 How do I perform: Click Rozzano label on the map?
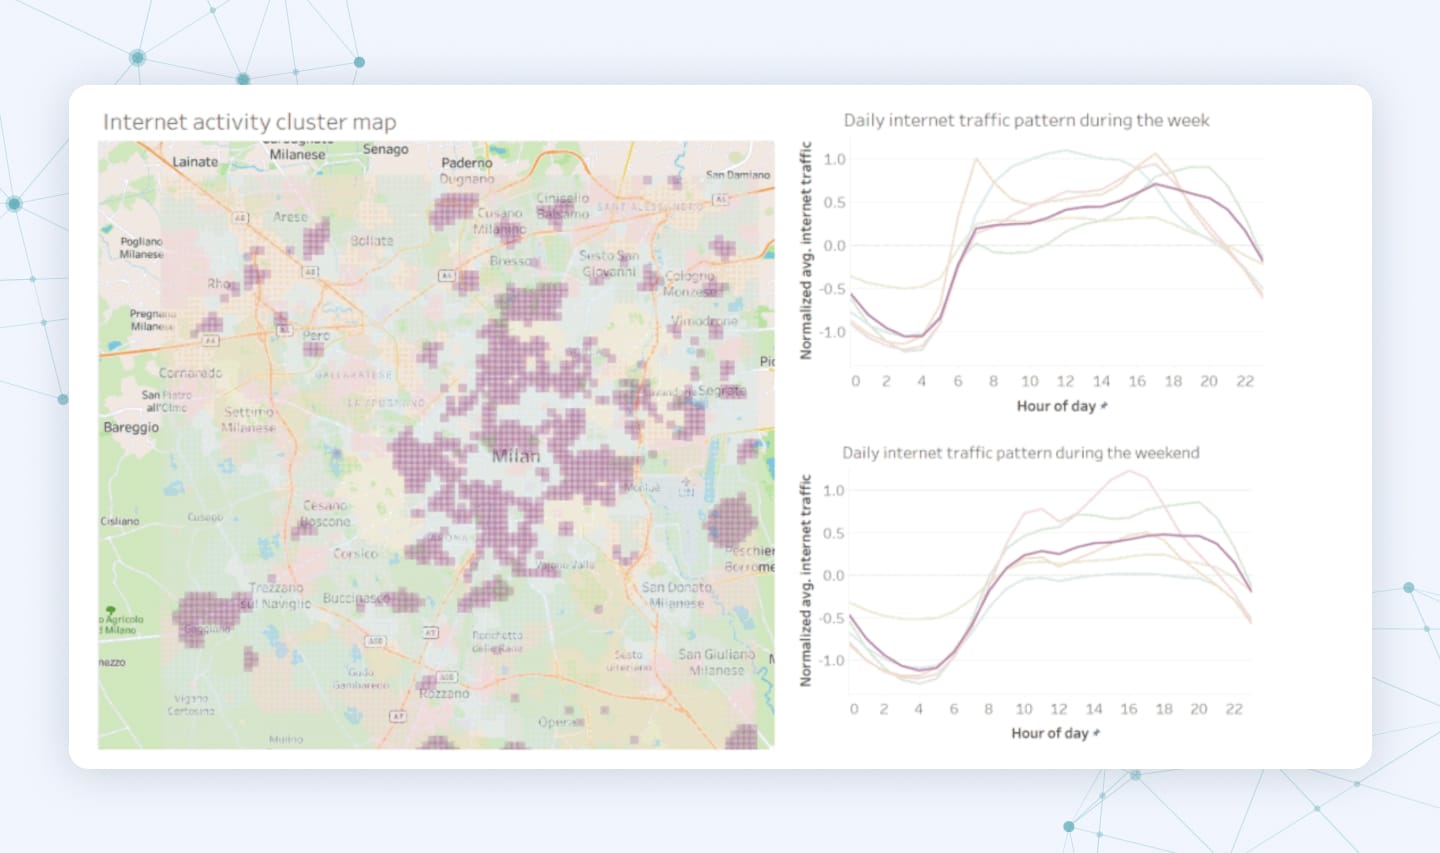(444, 693)
